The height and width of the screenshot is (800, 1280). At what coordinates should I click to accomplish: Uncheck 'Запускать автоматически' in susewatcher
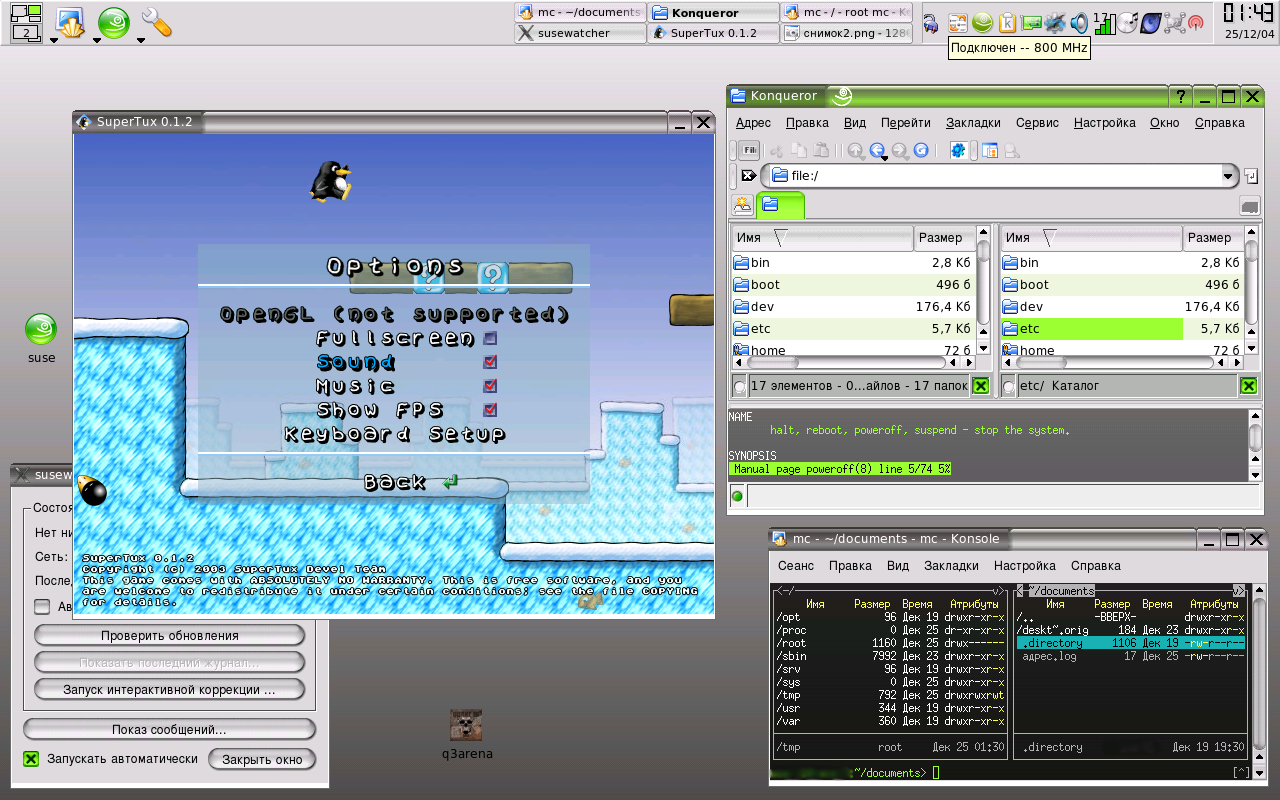click(31, 759)
